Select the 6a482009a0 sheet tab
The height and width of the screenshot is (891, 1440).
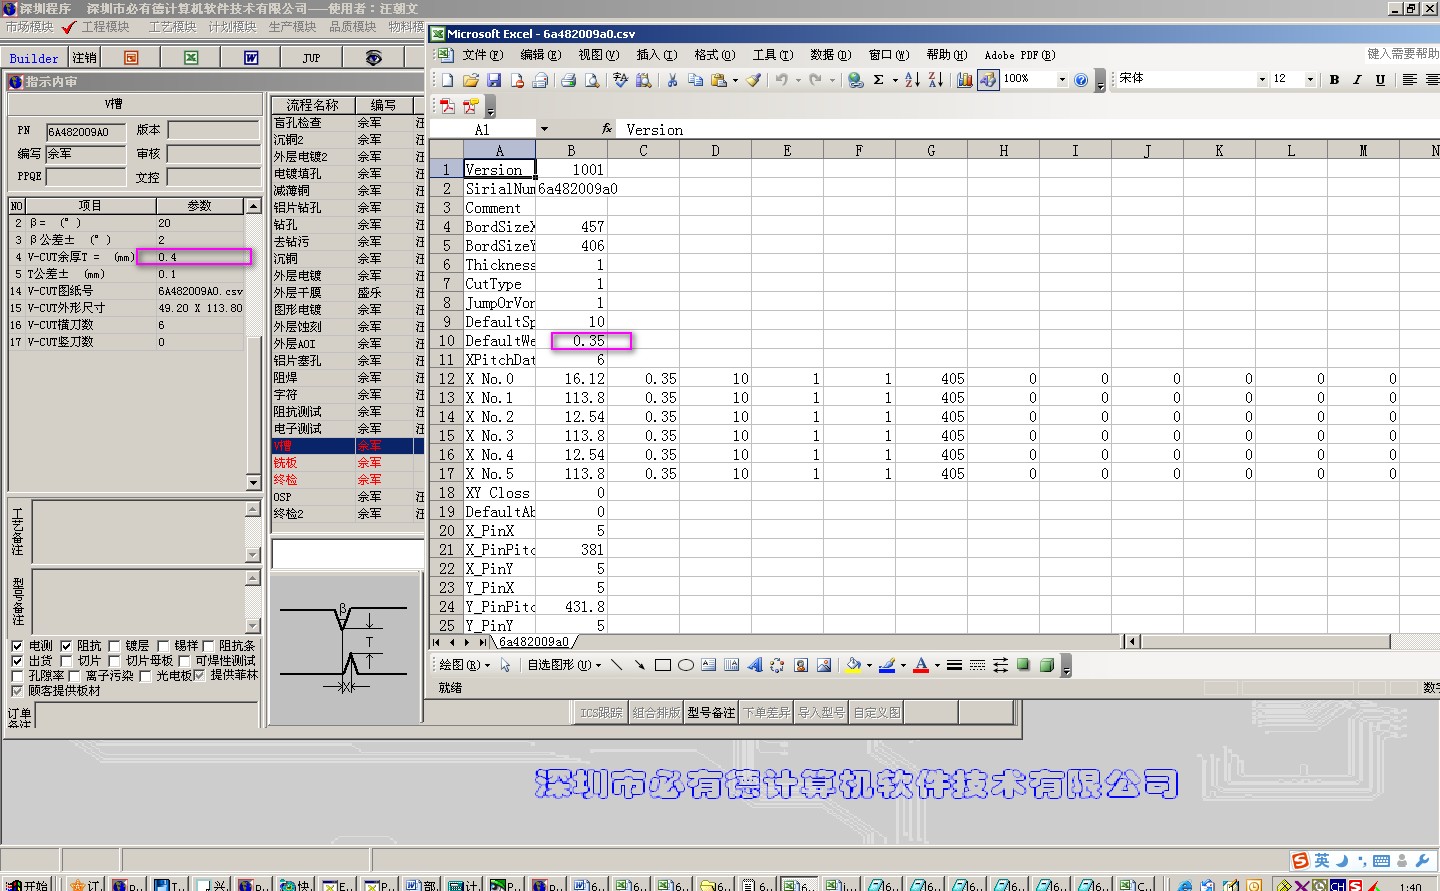click(534, 642)
